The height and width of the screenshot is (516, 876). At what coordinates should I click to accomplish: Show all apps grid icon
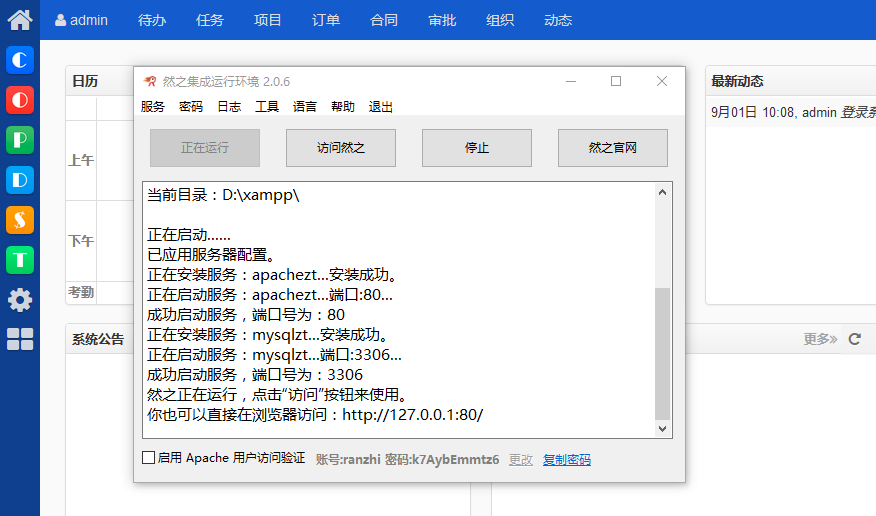click(20, 339)
